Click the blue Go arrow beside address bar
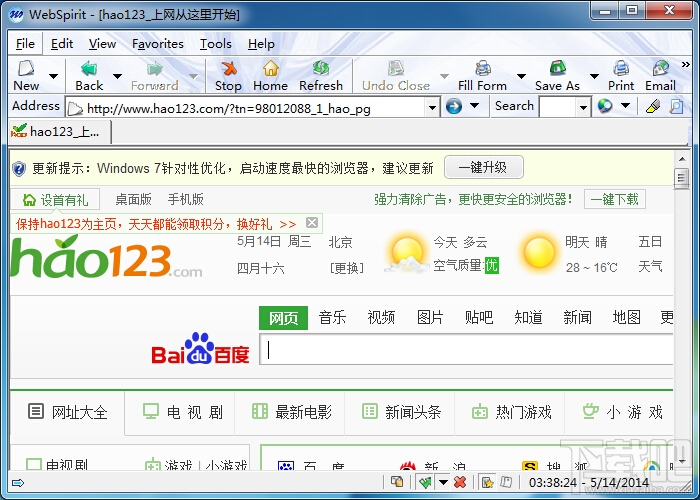 coord(454,106)
